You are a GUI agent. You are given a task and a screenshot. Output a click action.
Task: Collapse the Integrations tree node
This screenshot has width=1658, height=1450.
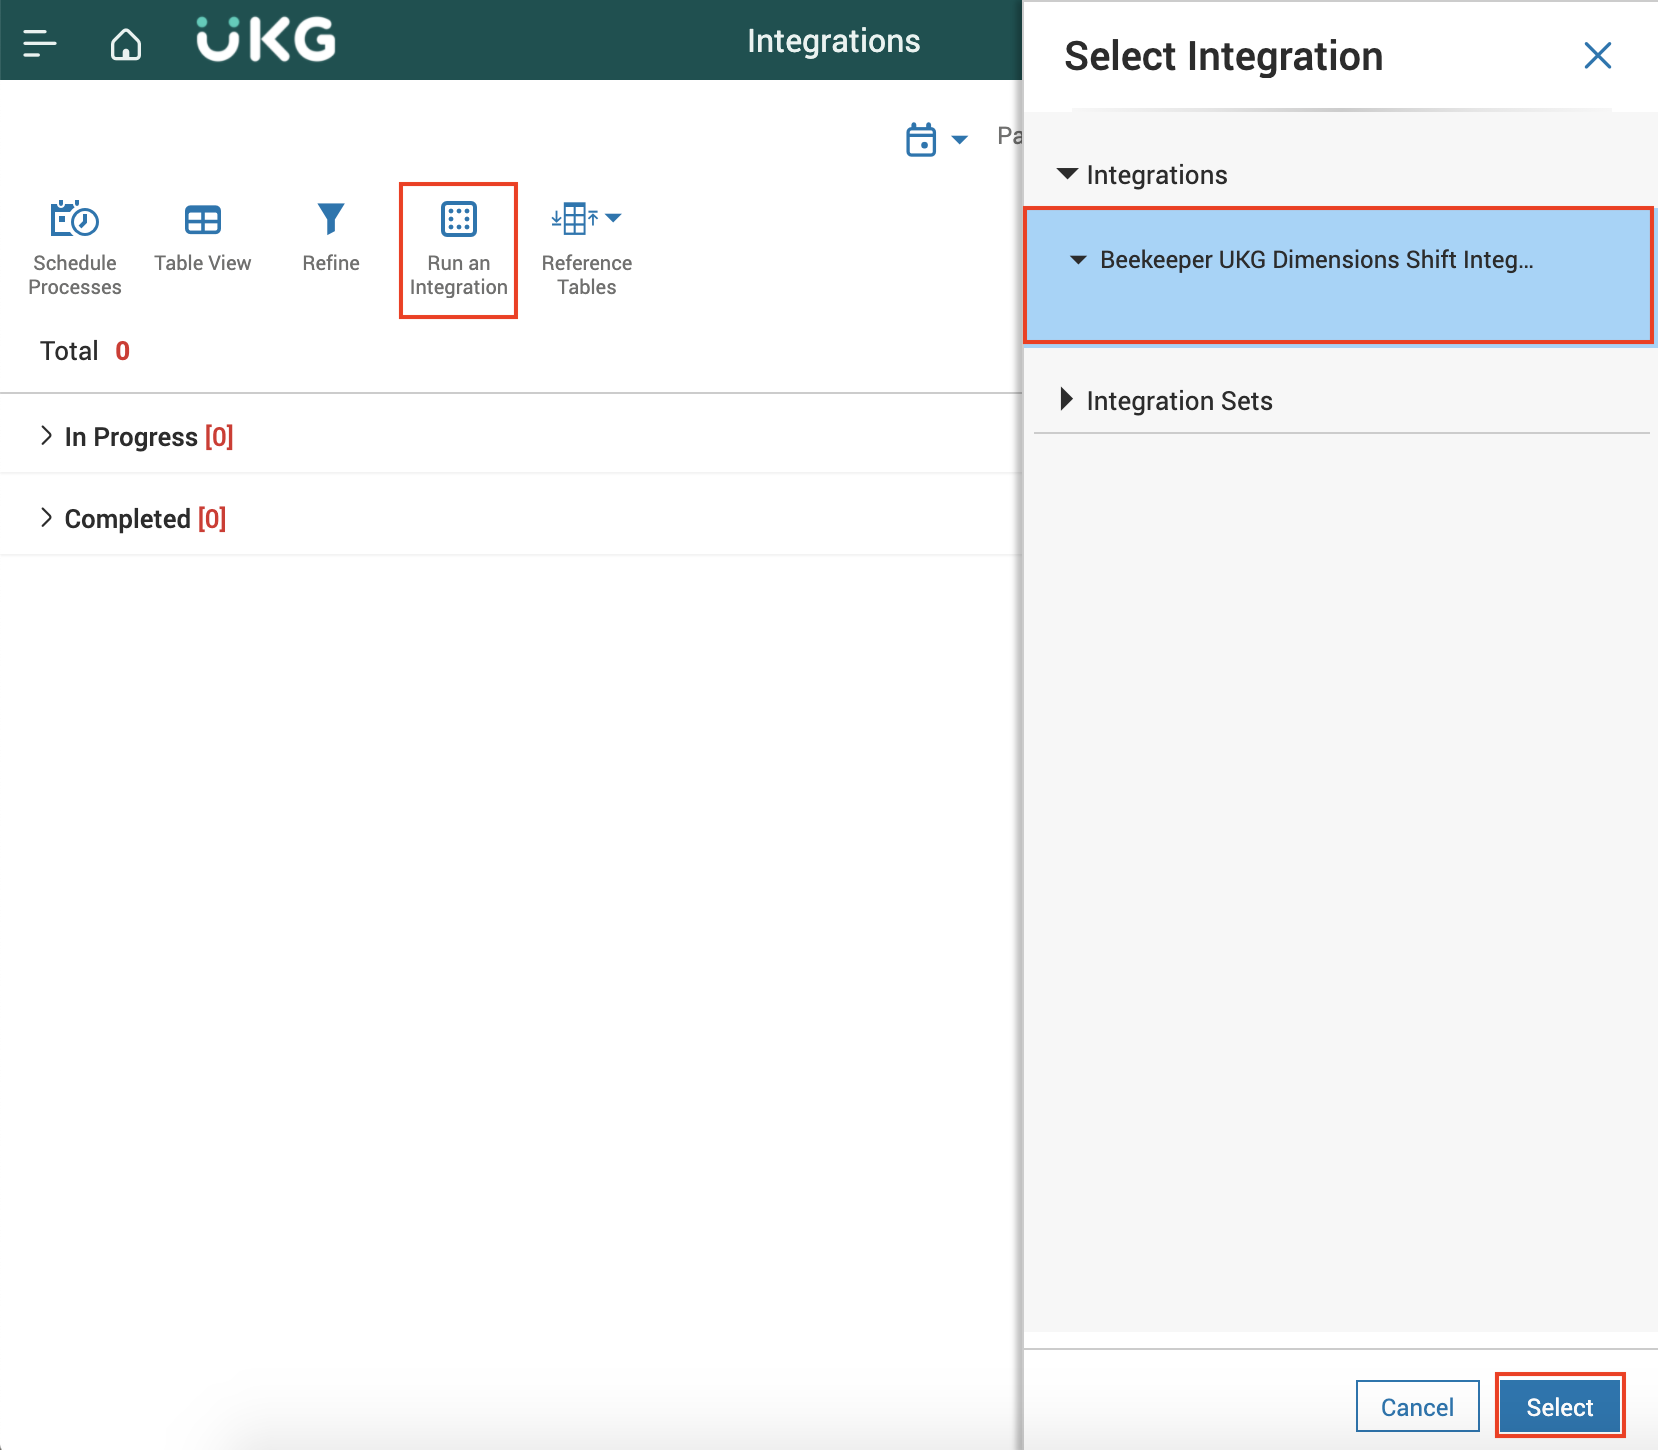pos(1068,174)
